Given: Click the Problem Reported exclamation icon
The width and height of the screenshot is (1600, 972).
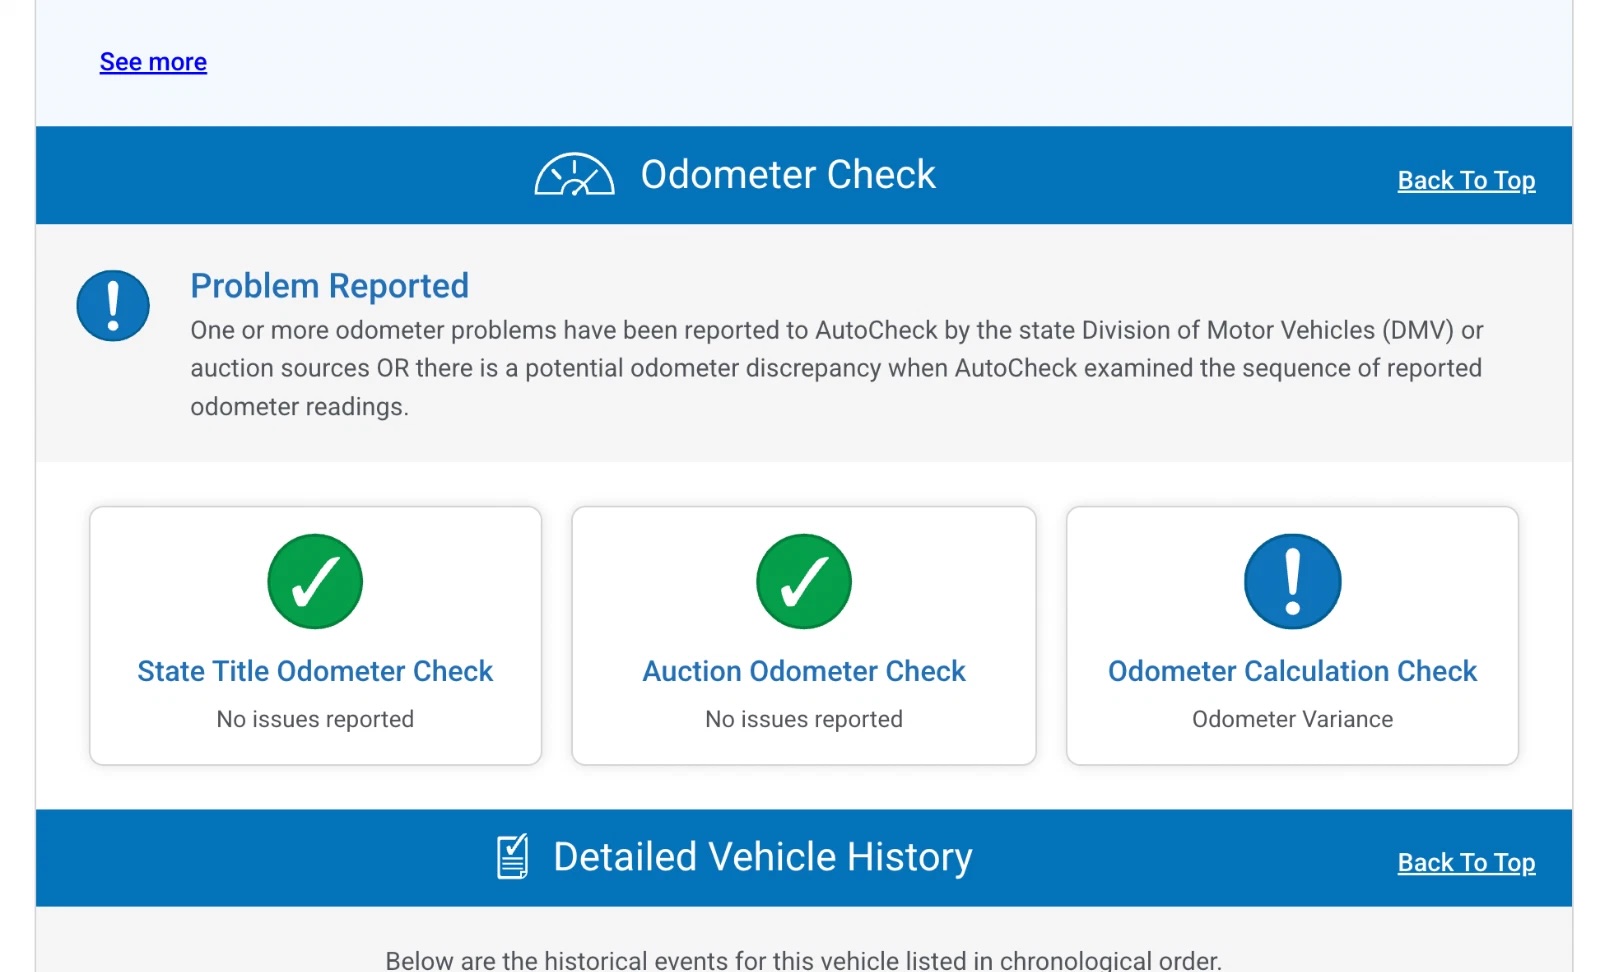Looking at the screenshot, I should [113, 306].
